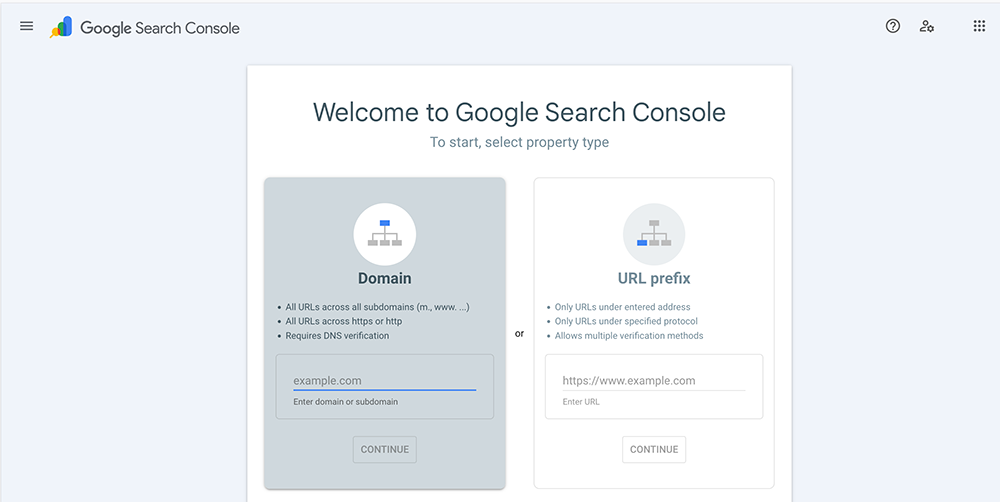Click 'All URLs across https or http' text
This screenshot has width=1000, height=502.
pos(344,321)
